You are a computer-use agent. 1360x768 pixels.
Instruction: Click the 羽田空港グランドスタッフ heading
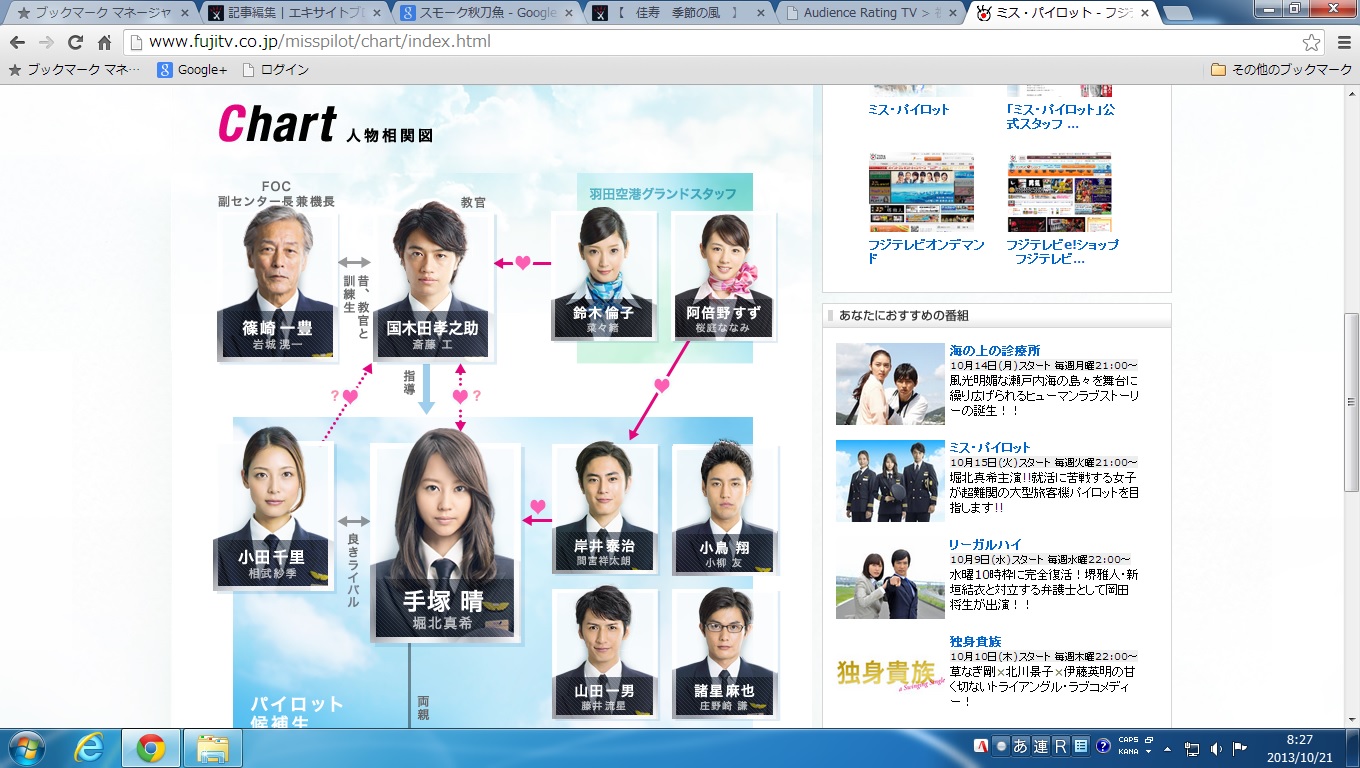click(x=663, y=193)
